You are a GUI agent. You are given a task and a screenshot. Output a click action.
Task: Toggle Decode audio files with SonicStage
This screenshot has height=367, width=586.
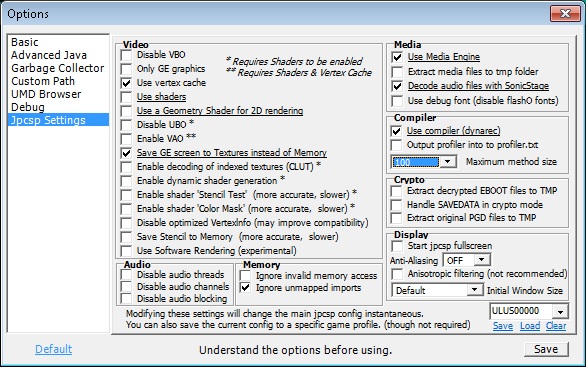(397, 86)
